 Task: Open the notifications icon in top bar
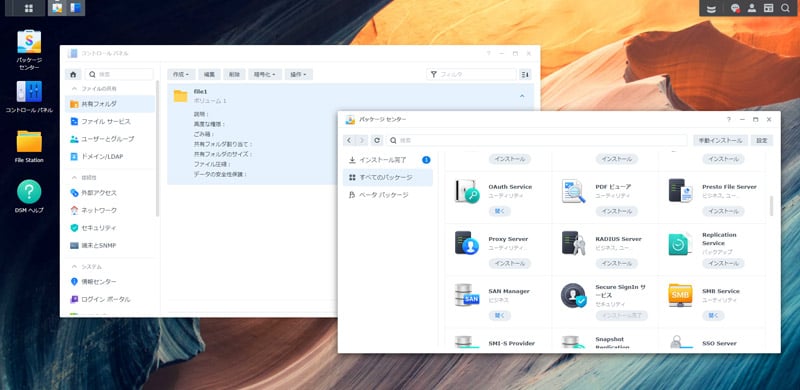click(735, 8)
